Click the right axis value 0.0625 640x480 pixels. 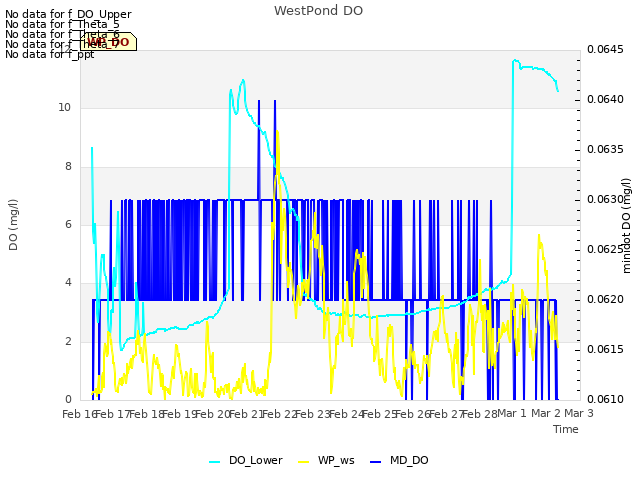(x=605, y=250)
